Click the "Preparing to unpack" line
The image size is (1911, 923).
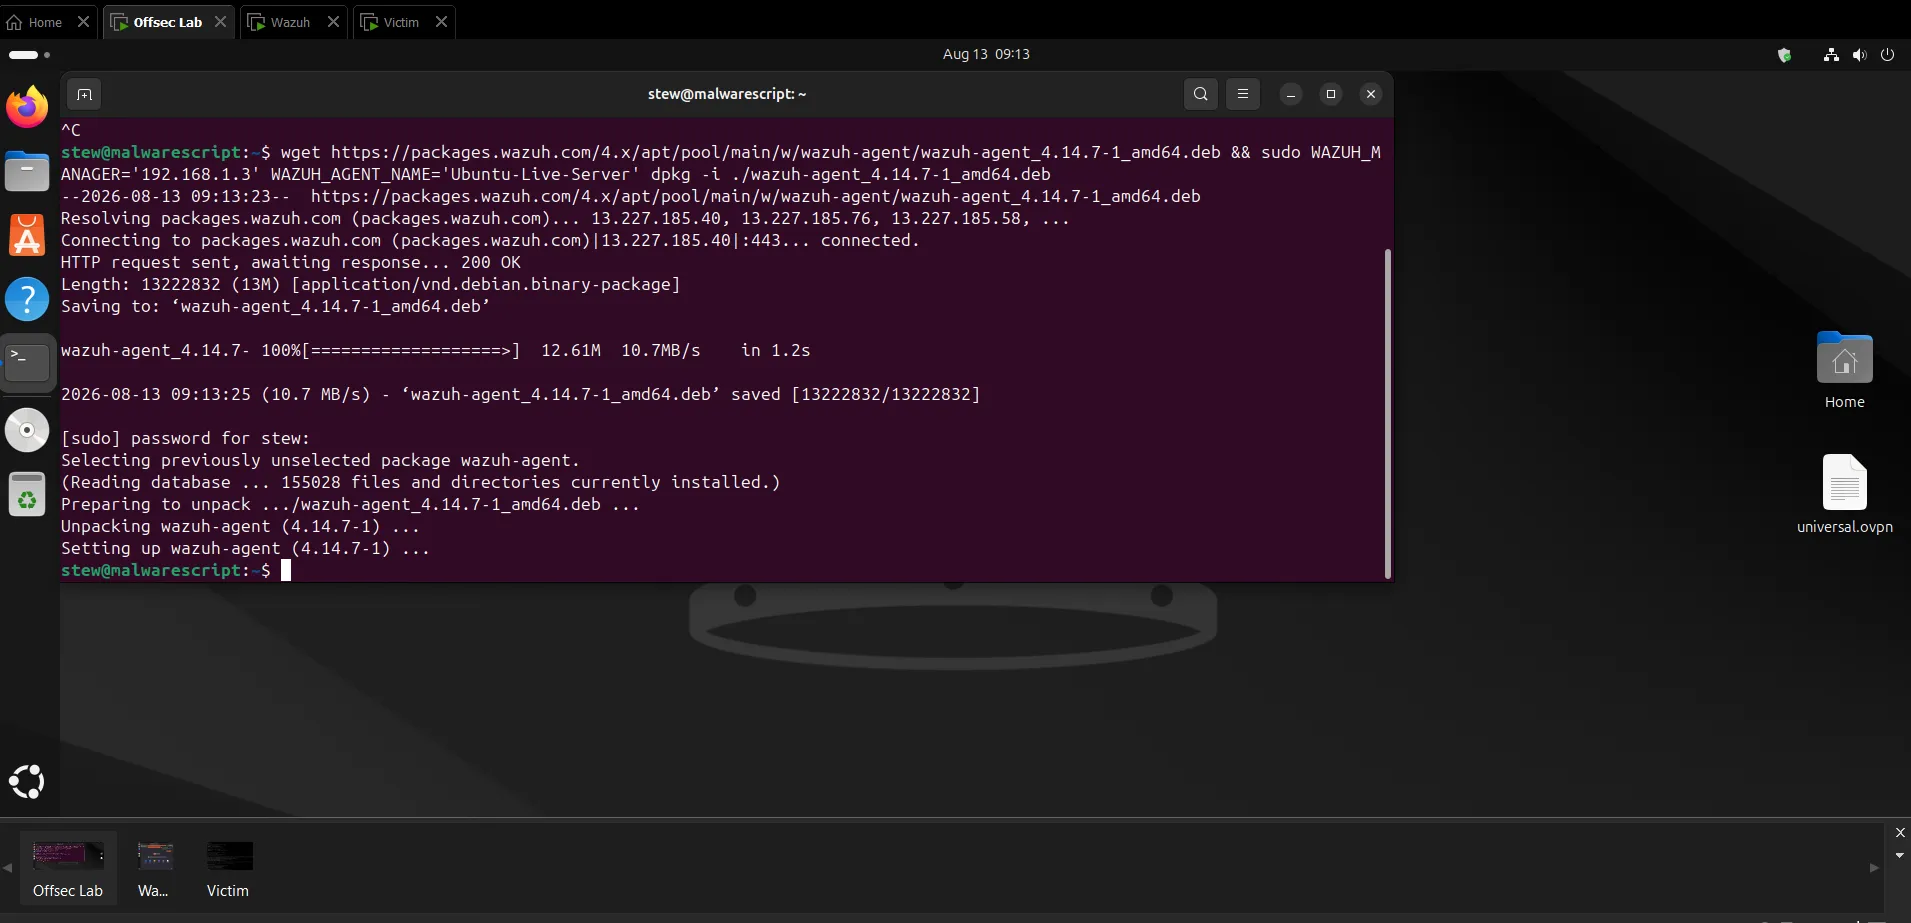[x=351, y=504]
